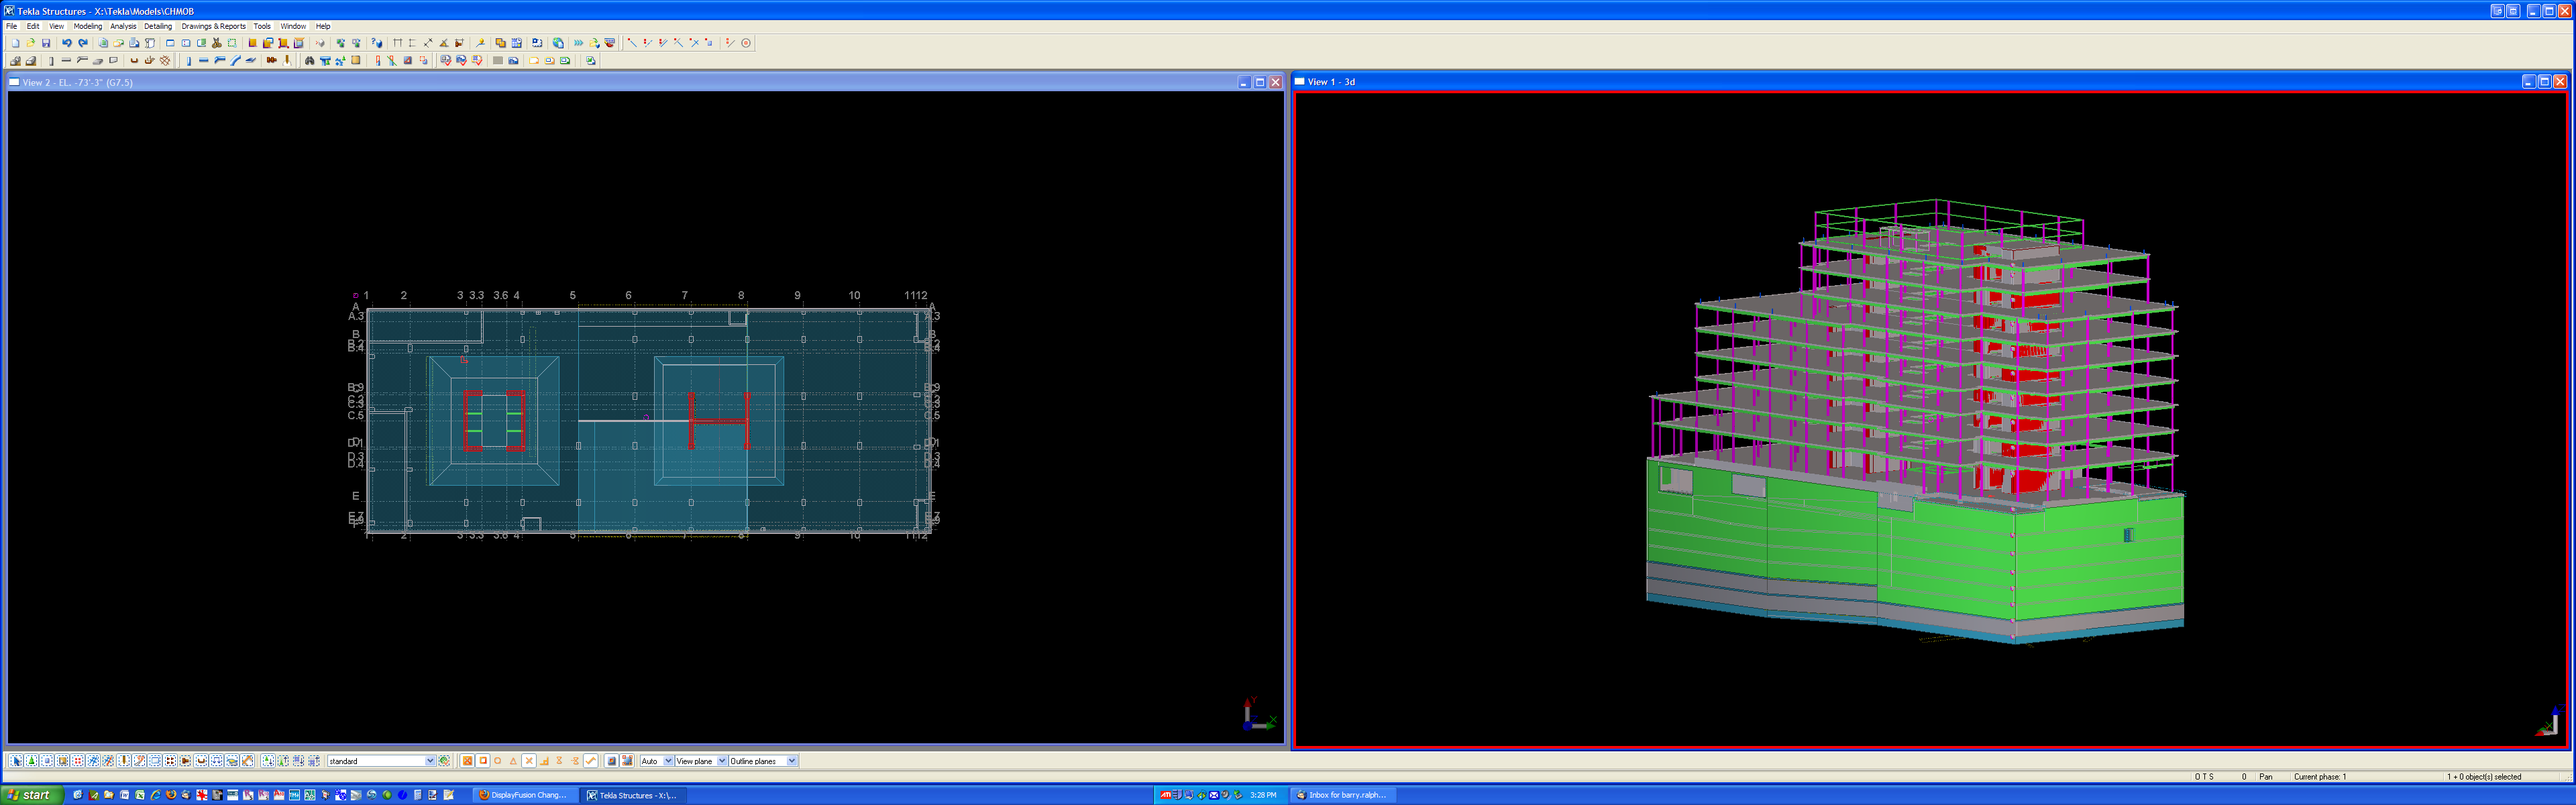Click the Windows start button
This screenshot has width=2576, height=805.
click(32, 795)
